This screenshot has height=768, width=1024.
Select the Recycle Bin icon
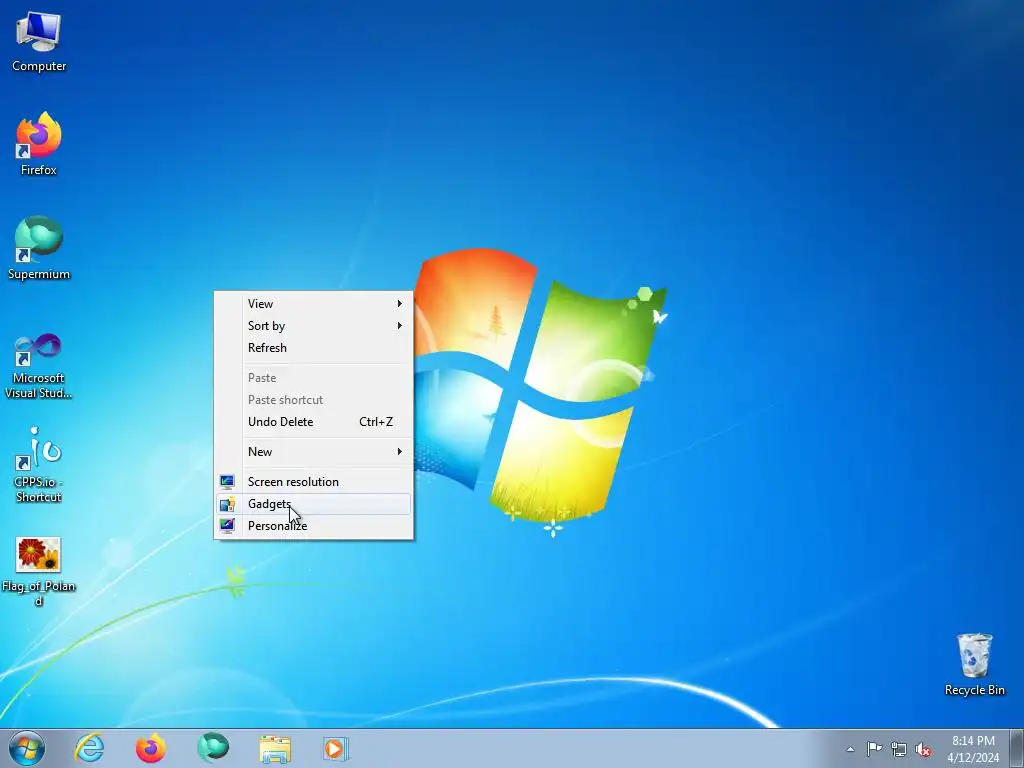coord(974,664)
